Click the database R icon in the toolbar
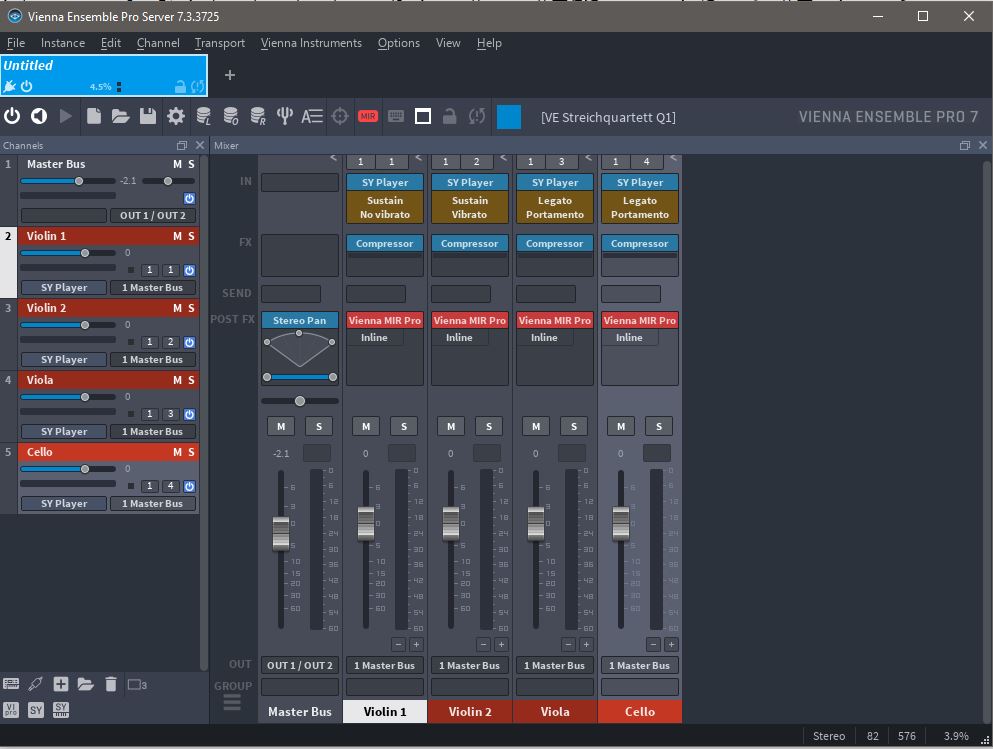This screenshot has height=749, width=993. [x=258, y=116]
